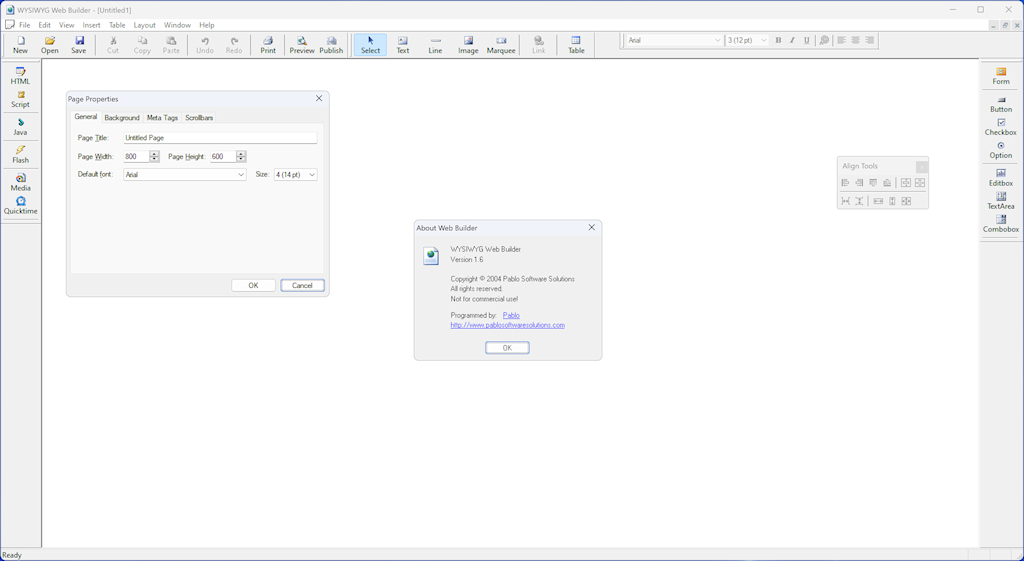Image resolution: width=1024 pixels, height=561 pixels.
Task: Pick the Line tool
Action: click(x=435, y=45)
